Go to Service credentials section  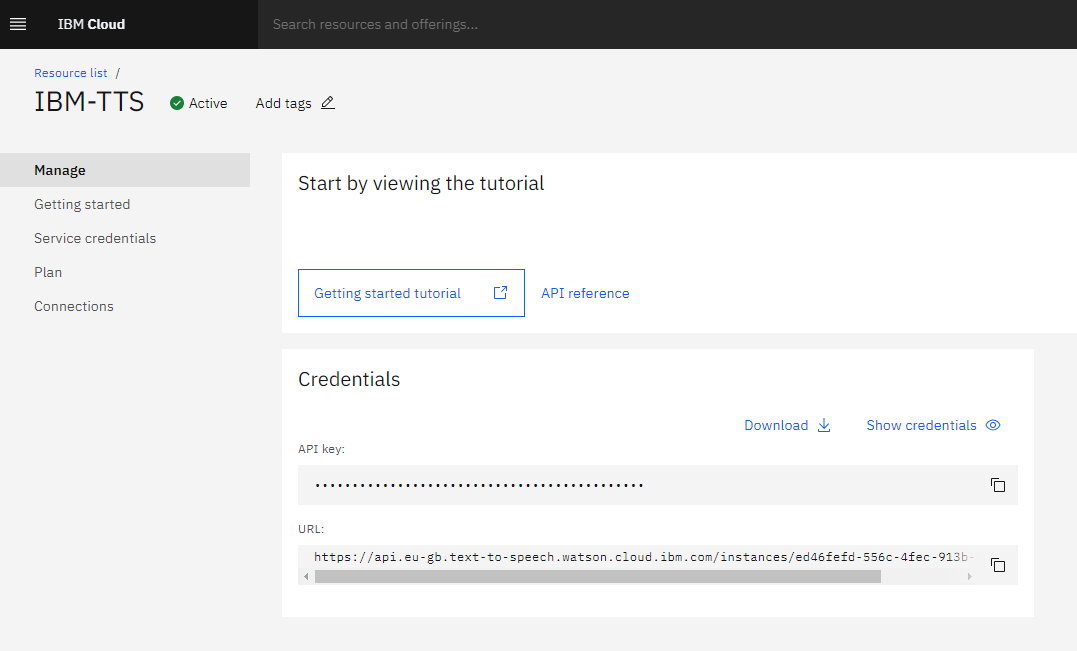pyautogui.click(x=95, y=238)
